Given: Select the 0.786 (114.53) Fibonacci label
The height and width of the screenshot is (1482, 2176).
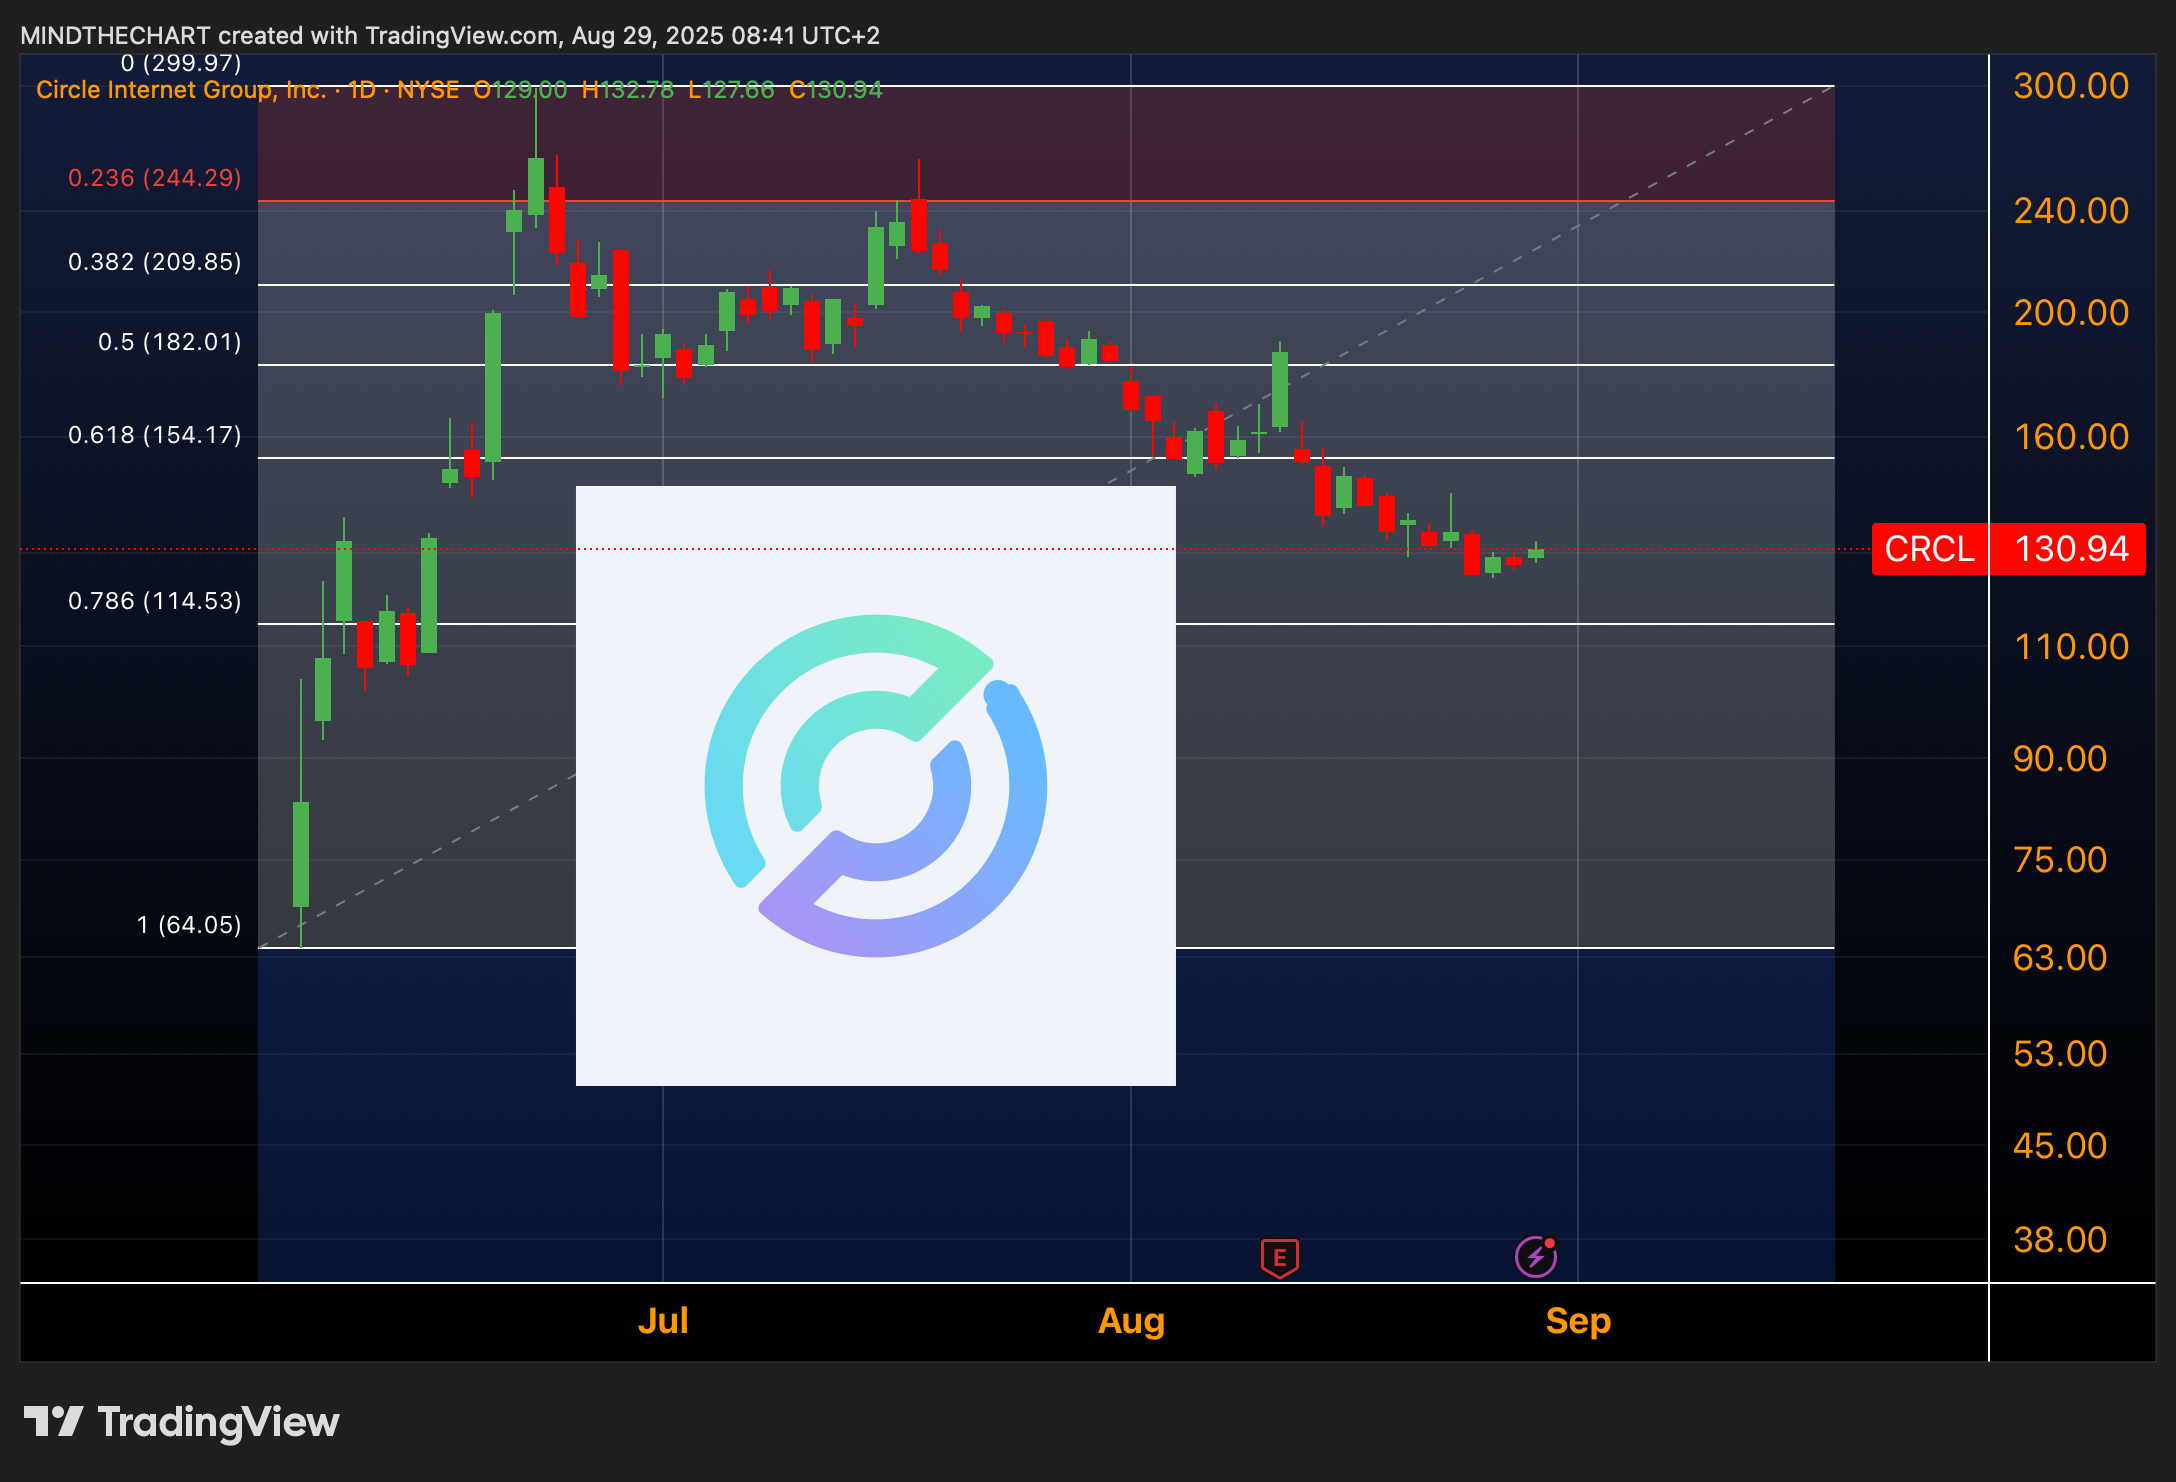Looking at the screenshot, I should pos(154,601).
